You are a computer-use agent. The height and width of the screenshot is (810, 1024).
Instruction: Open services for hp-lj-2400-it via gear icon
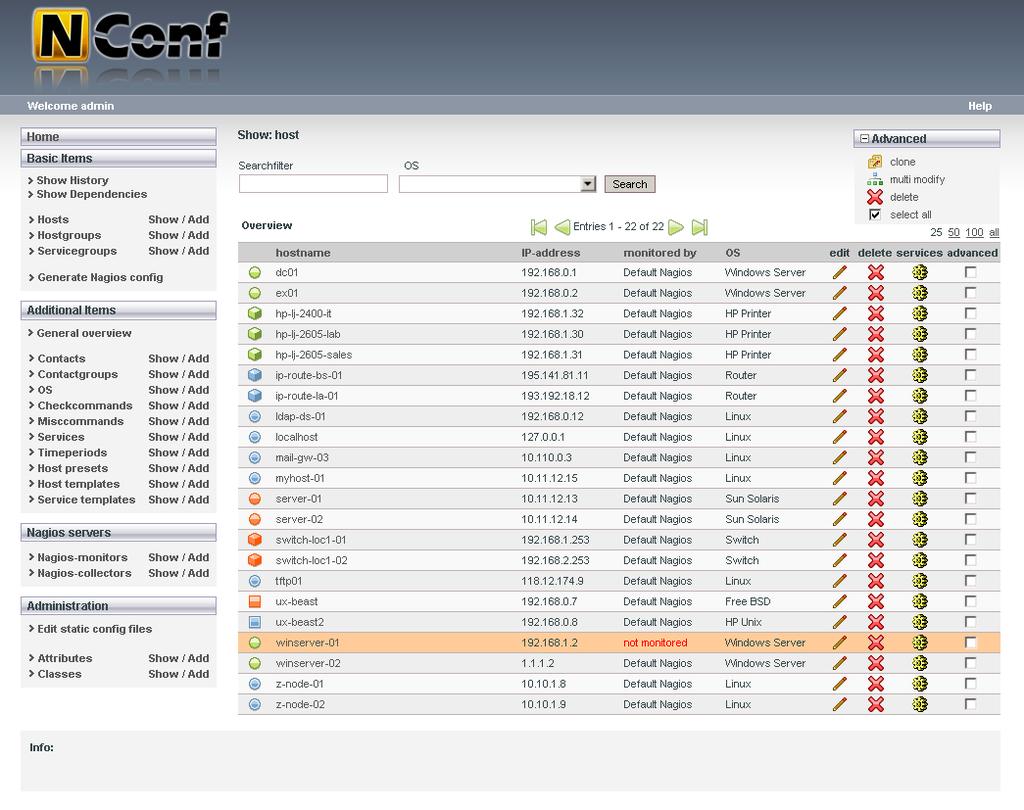pos(920,314)
